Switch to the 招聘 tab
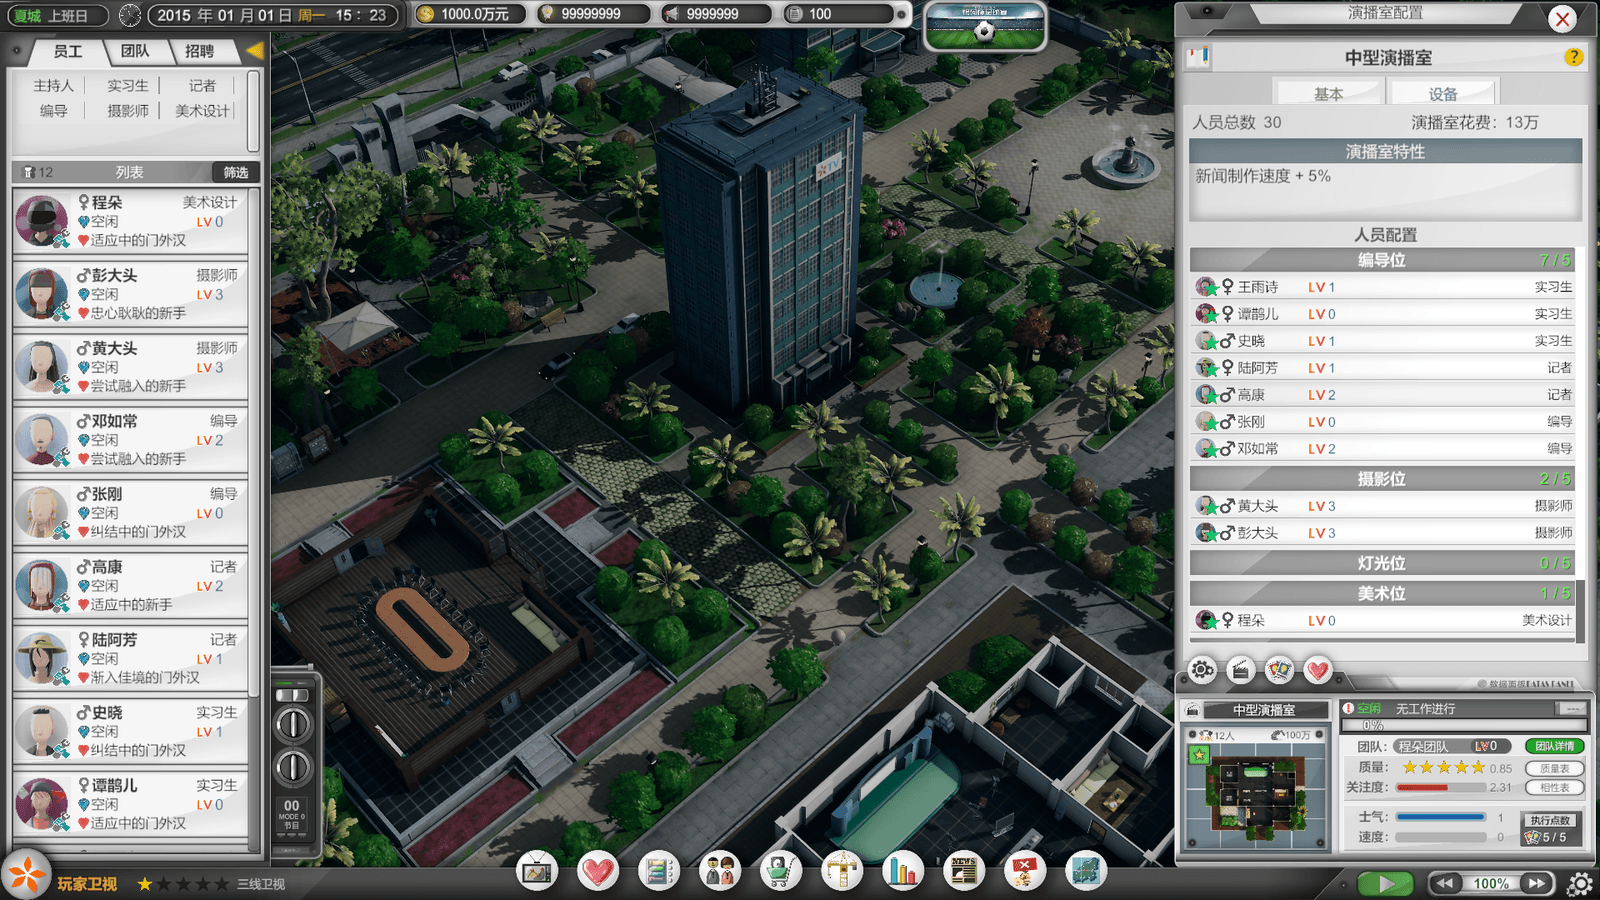The height and width of the screenshot is (900, 1600). 200,51
